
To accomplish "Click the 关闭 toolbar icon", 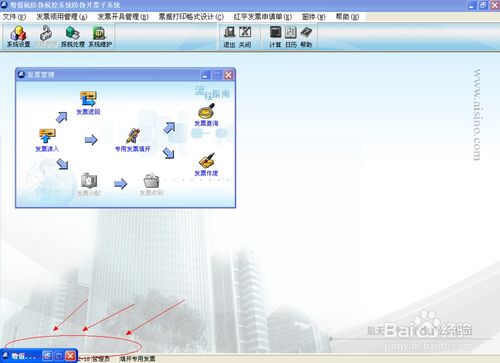I will 245,37.
